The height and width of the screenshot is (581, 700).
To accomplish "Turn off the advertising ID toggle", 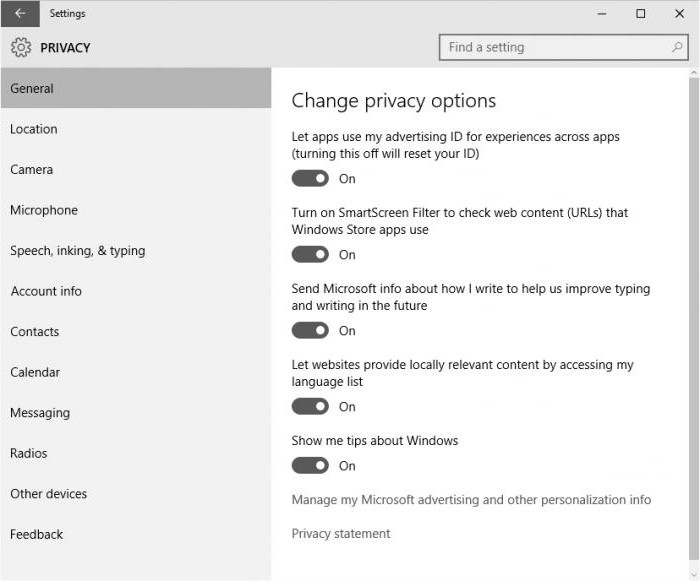I will tap(310, 179).
